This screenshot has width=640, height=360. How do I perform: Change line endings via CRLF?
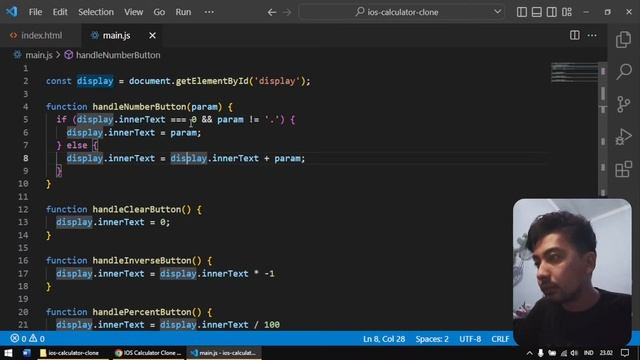(500, 339)
